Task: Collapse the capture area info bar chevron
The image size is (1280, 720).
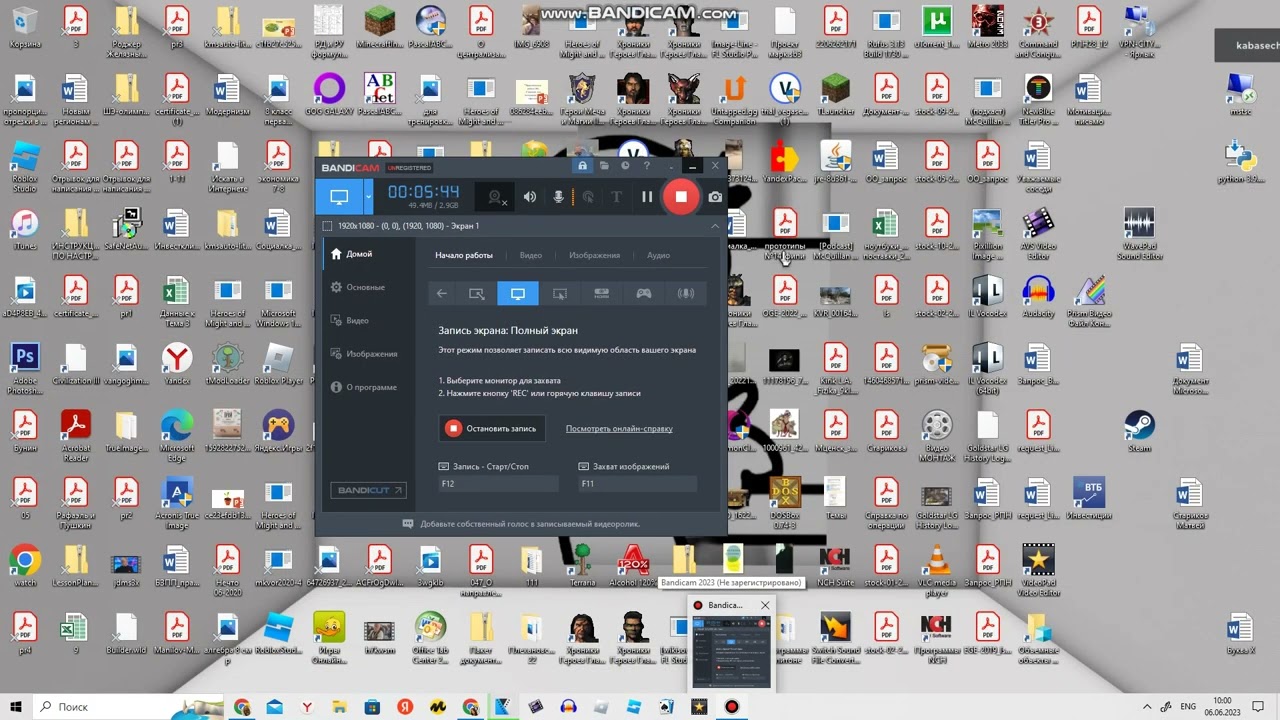Action: tap(715, 226)
